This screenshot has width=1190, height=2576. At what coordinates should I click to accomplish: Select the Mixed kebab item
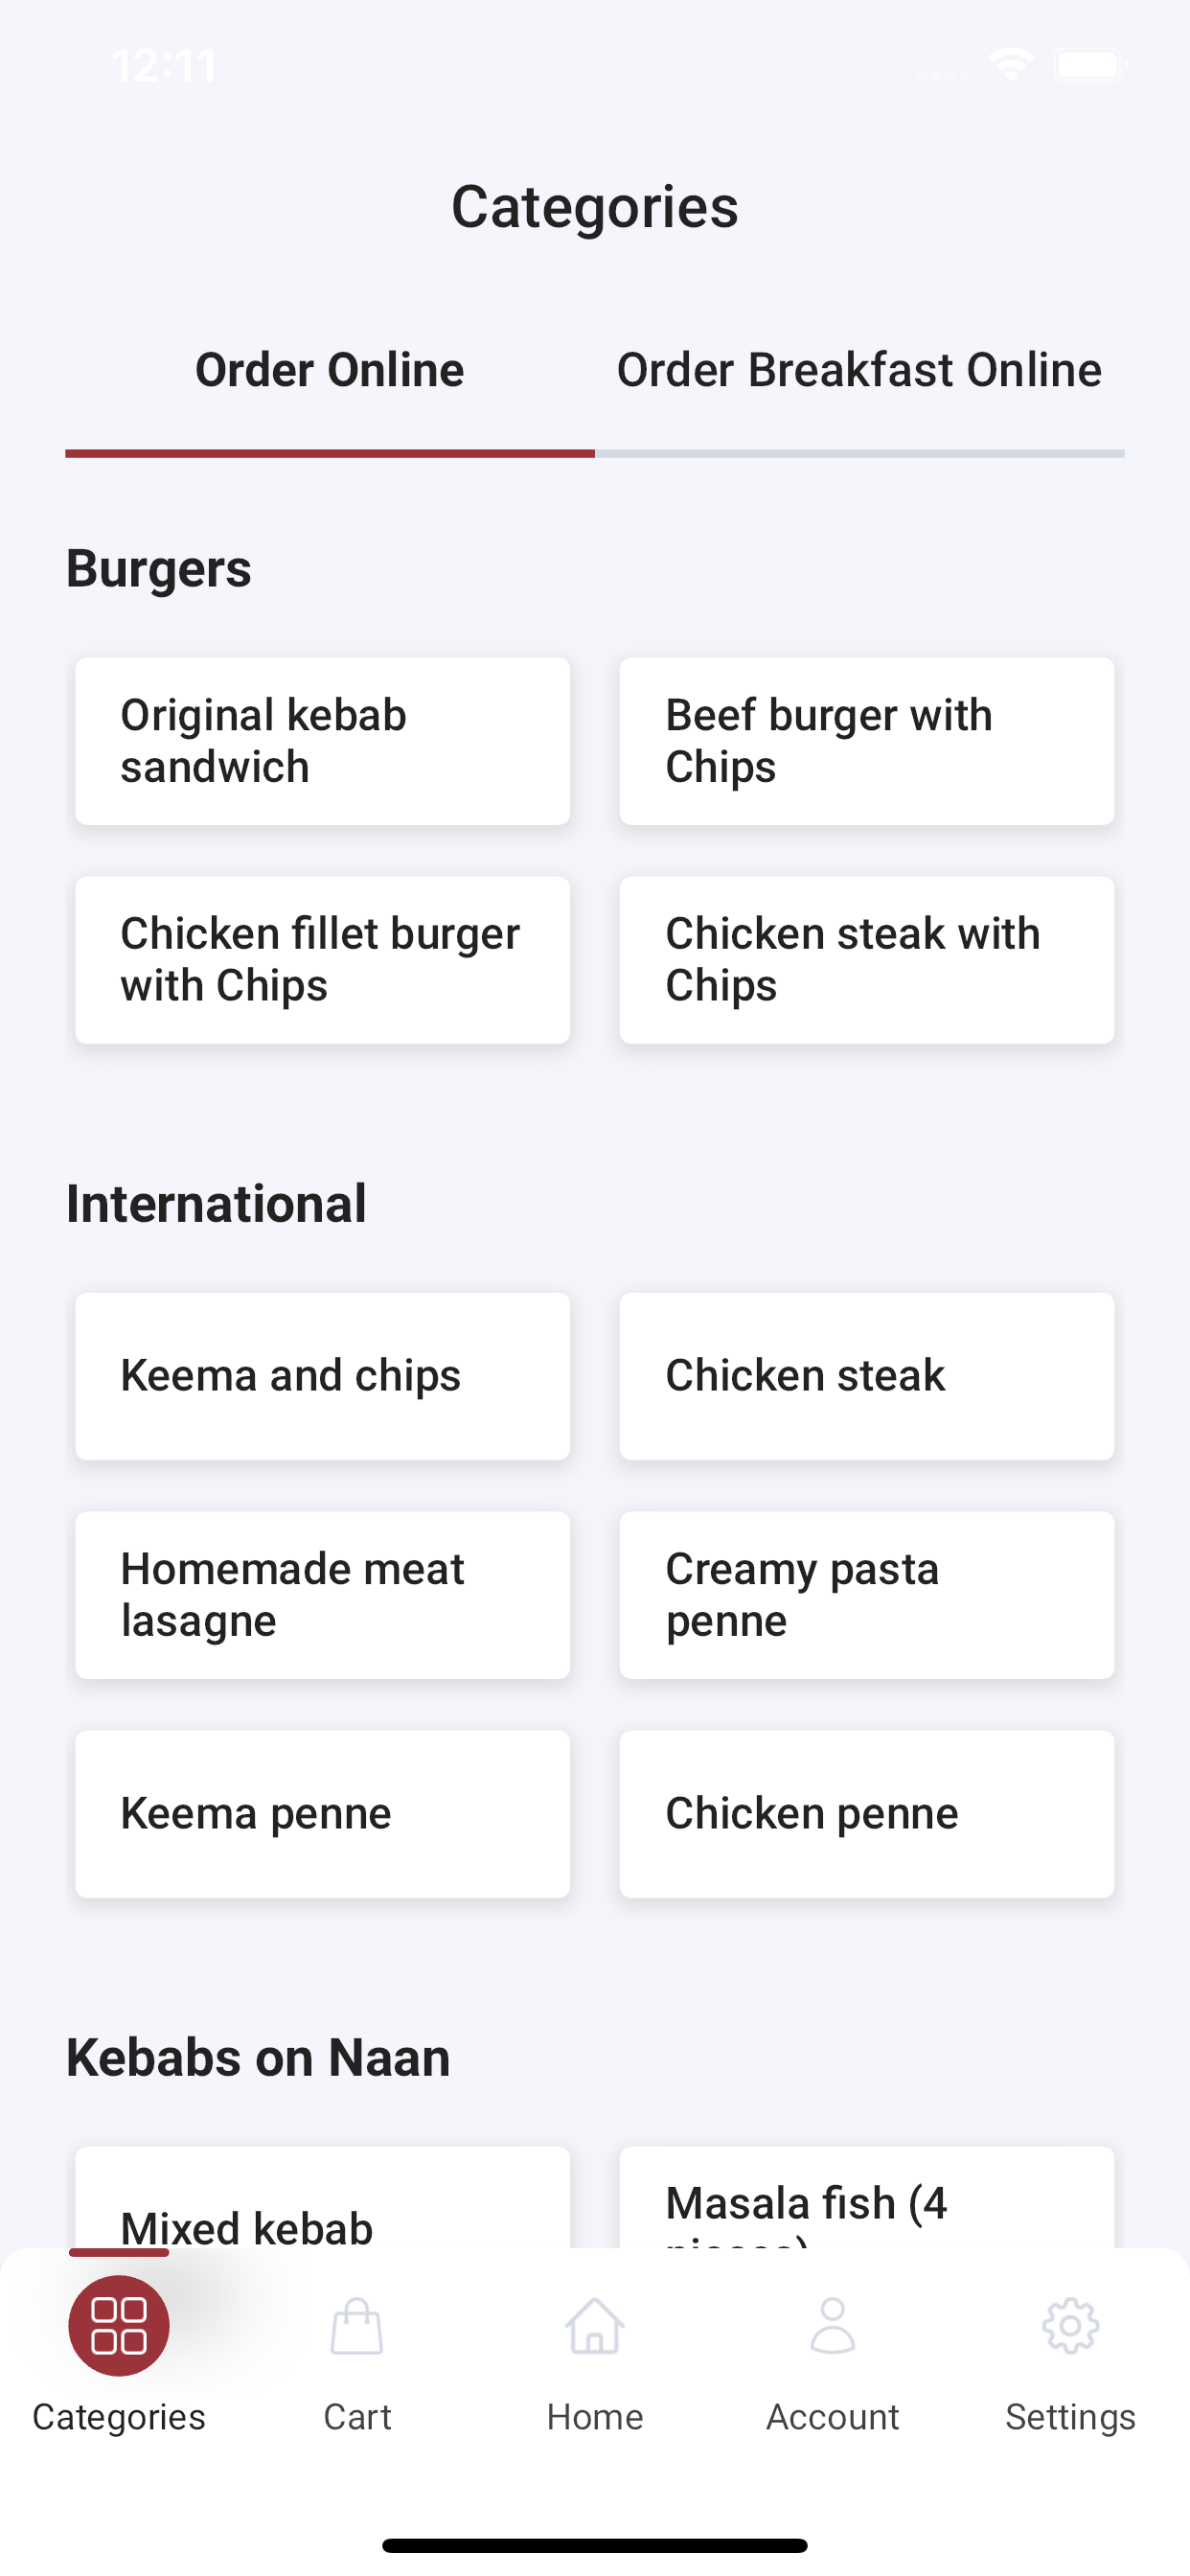click(x=322, y=2198)
